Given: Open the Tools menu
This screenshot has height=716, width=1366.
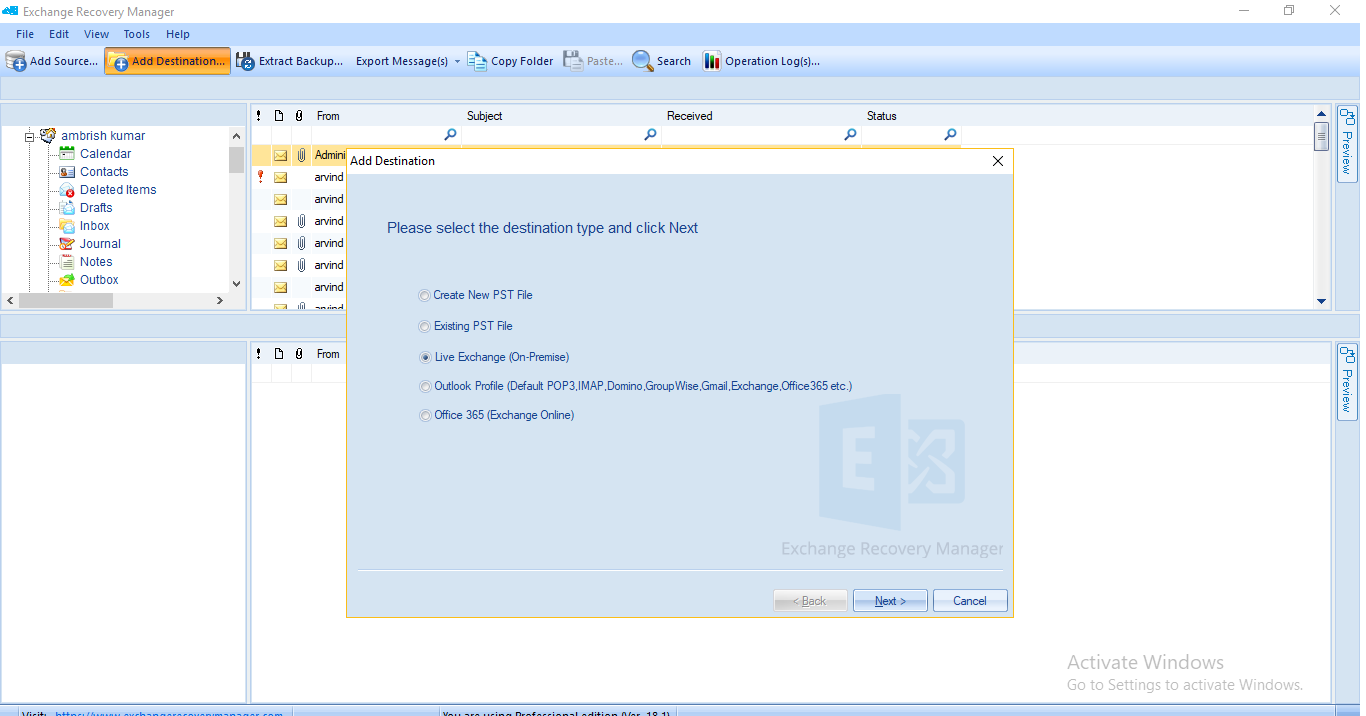Looking at the screenshot, I should click(137, 34).
